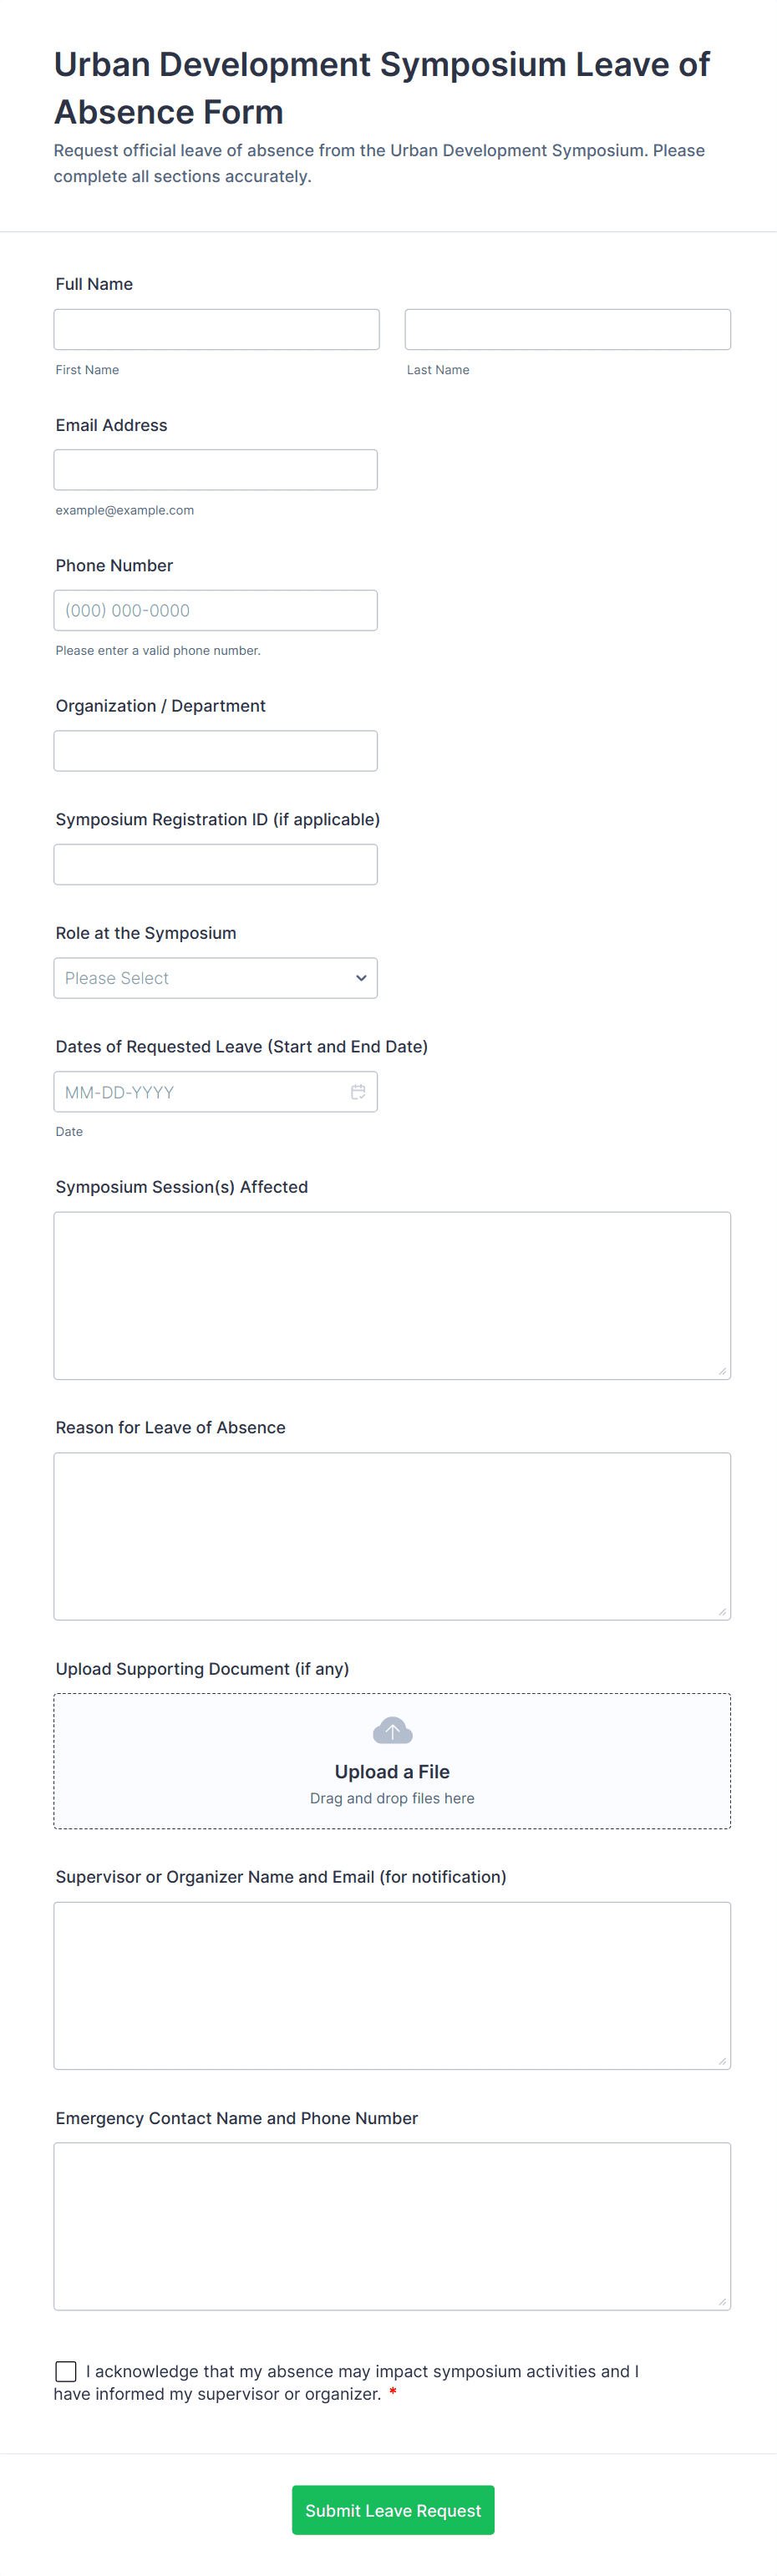The image size is (777, 2576).
Task: Open the Role at the Symposium dropdown
Action: point(215,978)
